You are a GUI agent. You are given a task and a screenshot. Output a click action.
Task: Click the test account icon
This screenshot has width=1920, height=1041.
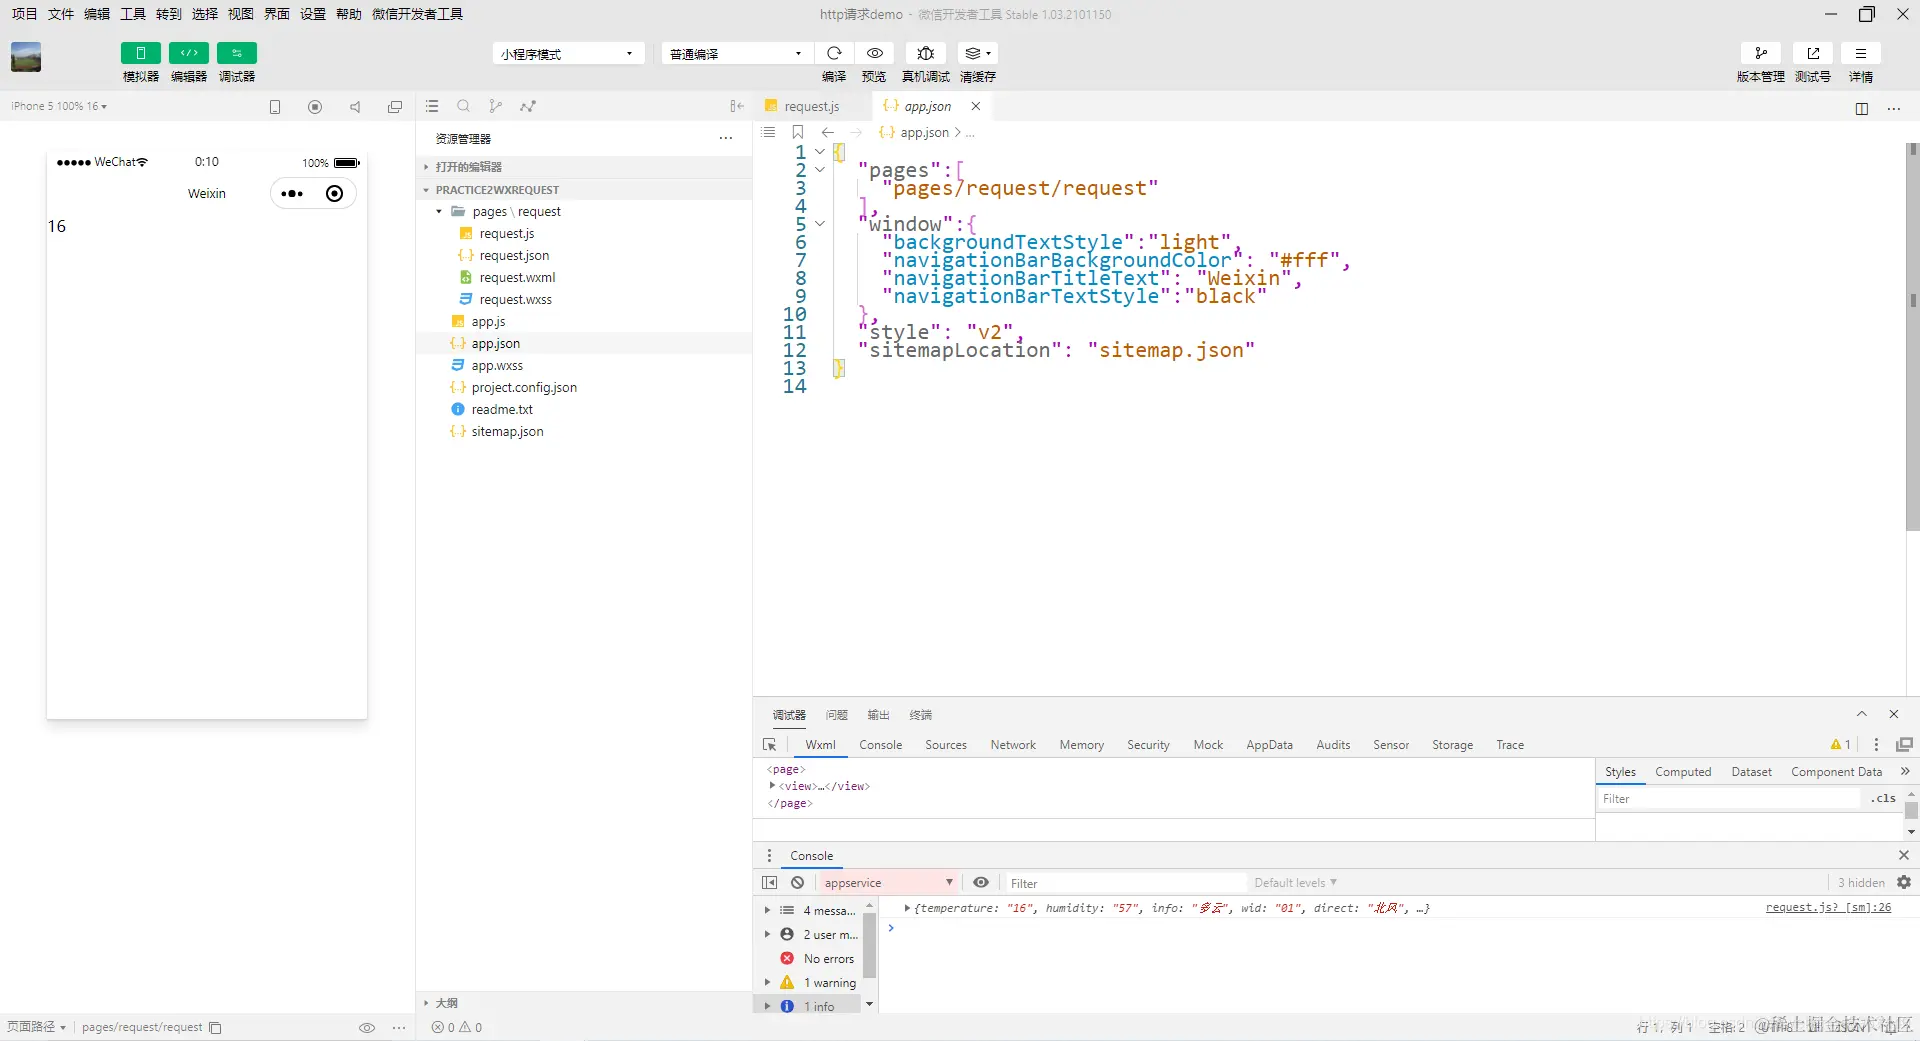click(1813, 53)
